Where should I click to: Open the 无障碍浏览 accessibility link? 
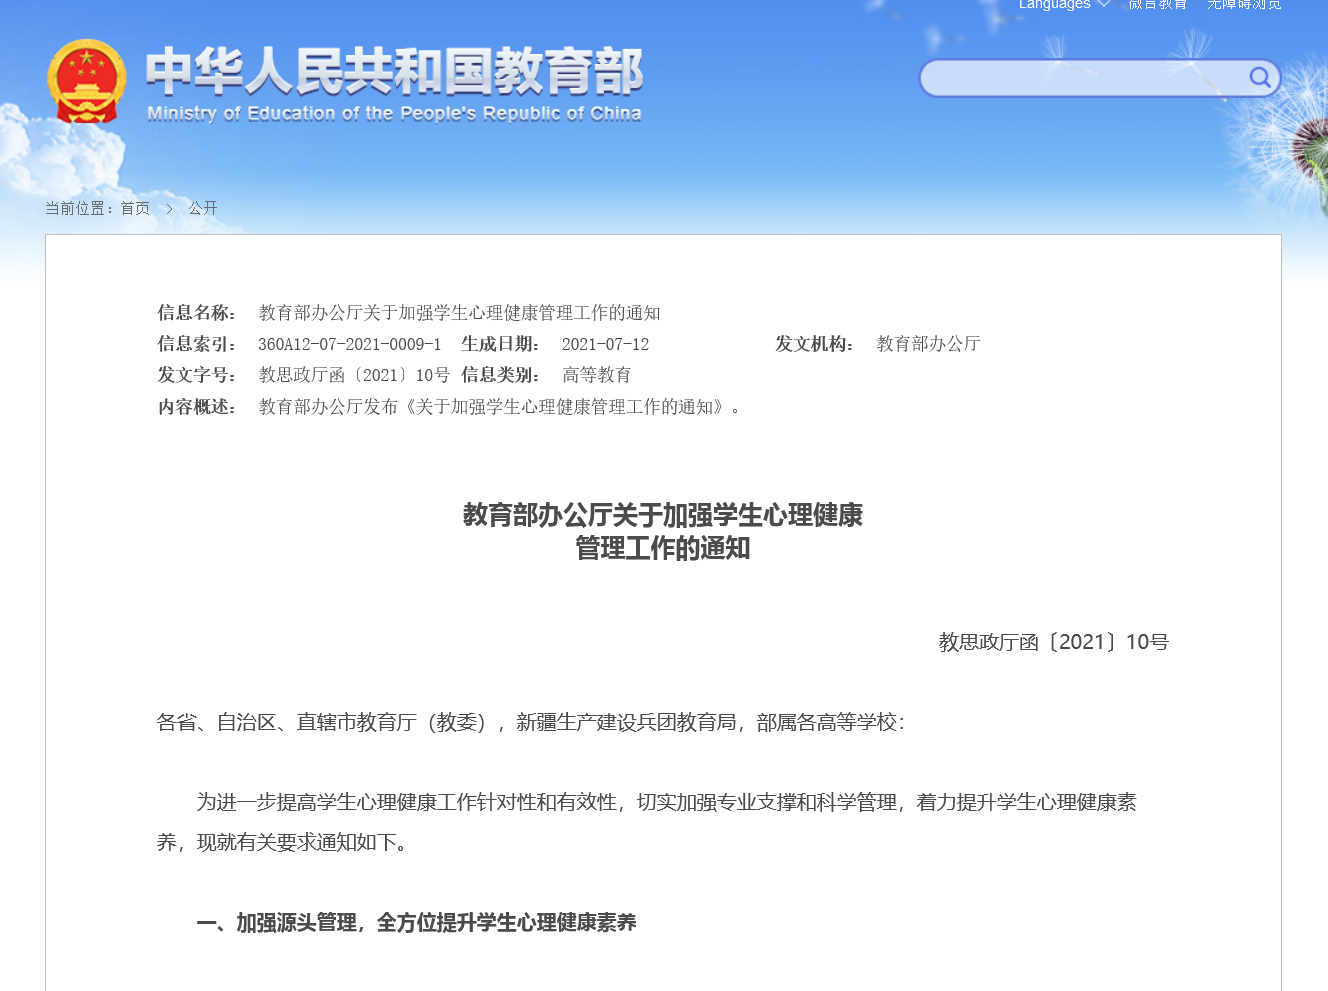point(1244,4)
